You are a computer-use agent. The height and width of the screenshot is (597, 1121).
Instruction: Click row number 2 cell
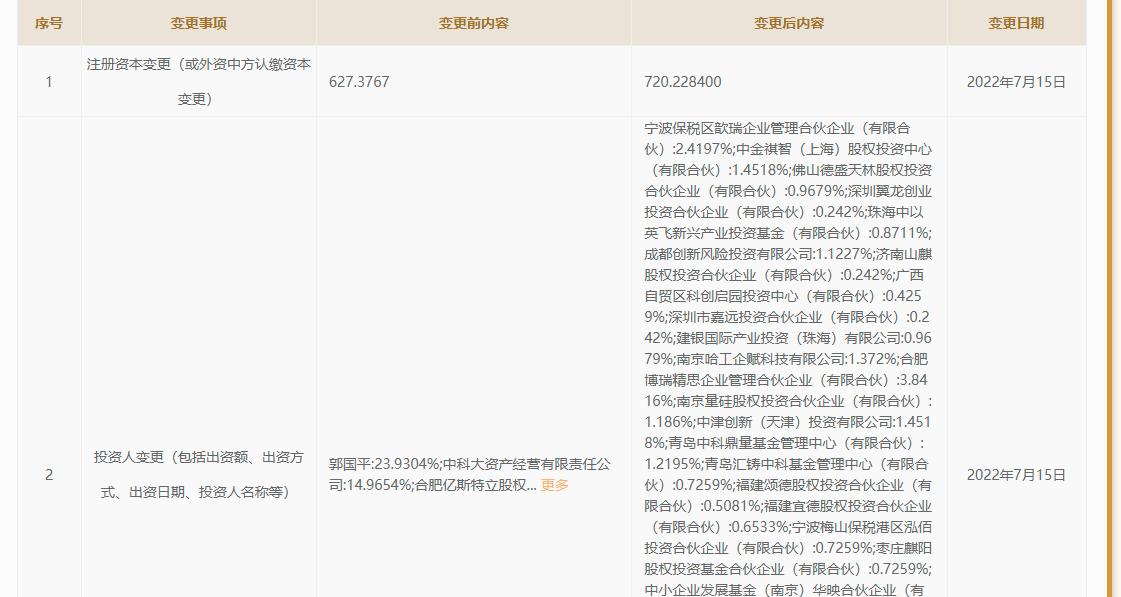pyautogui.click(x=49, y=475)
